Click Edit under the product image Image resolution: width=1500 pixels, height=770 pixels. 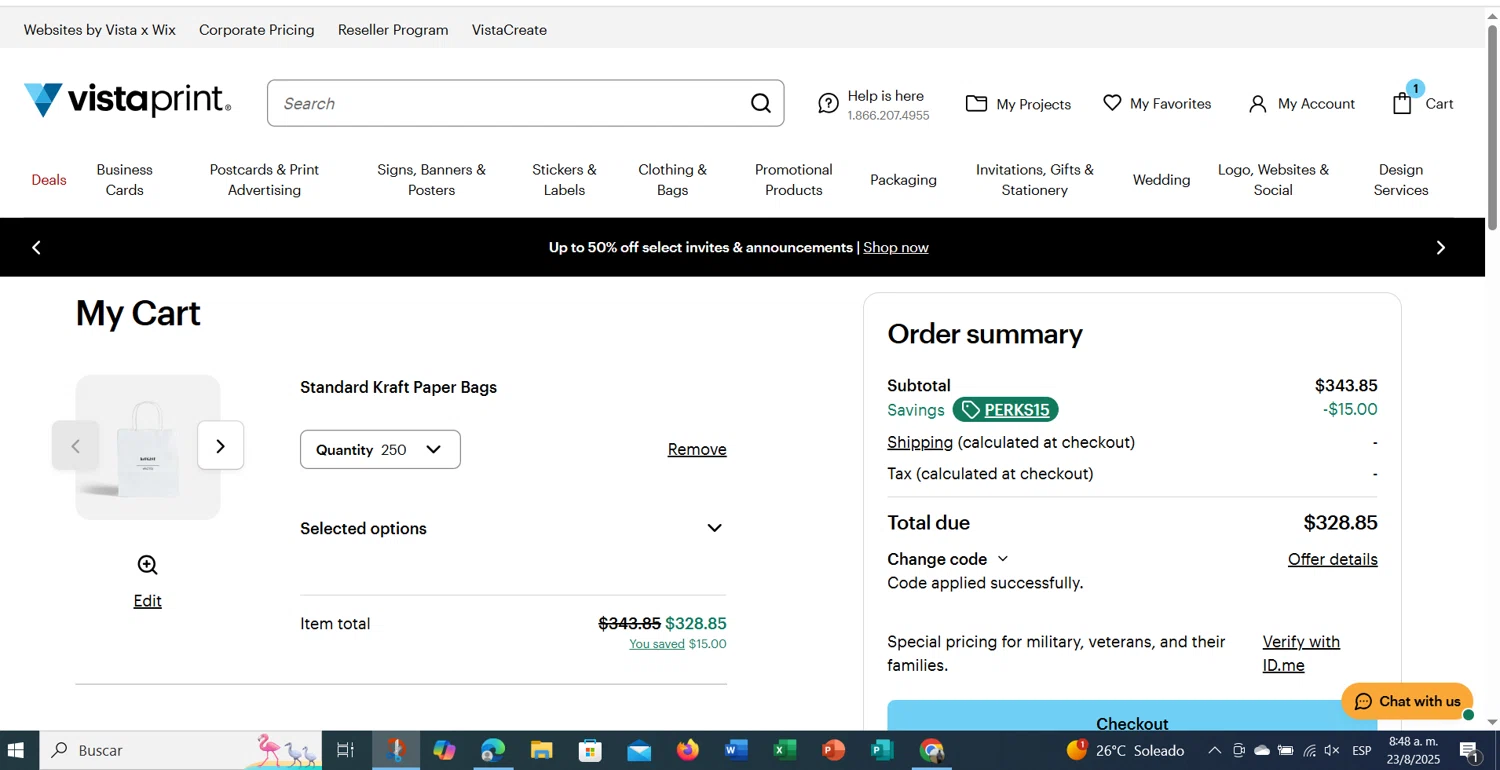(148, 601)
